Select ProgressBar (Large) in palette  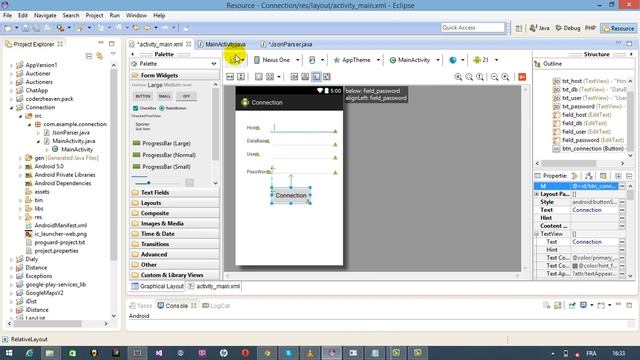[x=162, y=143]
